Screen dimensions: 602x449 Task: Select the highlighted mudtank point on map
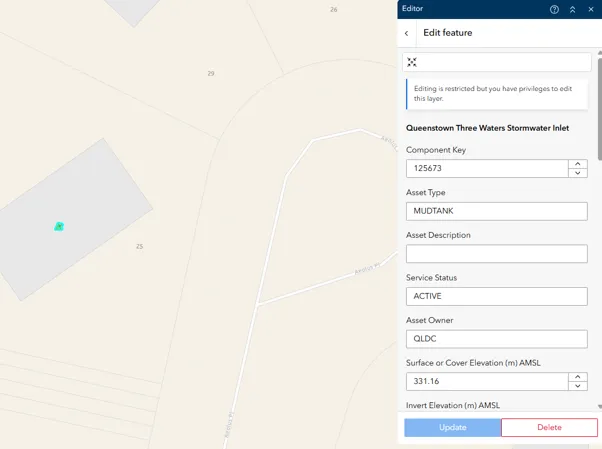point(59,227)
